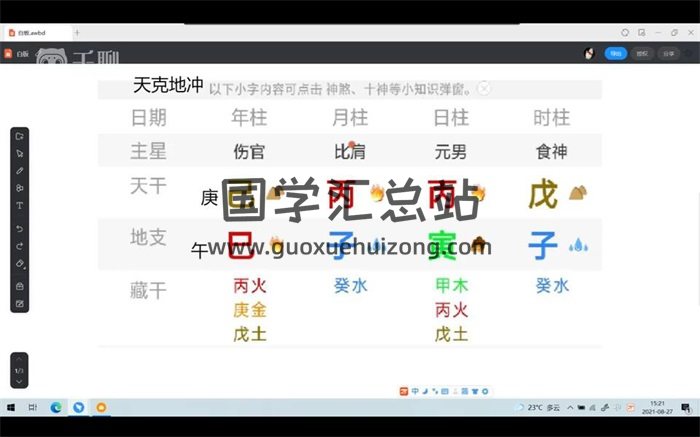Click the 1/3 page indicator

point(19,370)
